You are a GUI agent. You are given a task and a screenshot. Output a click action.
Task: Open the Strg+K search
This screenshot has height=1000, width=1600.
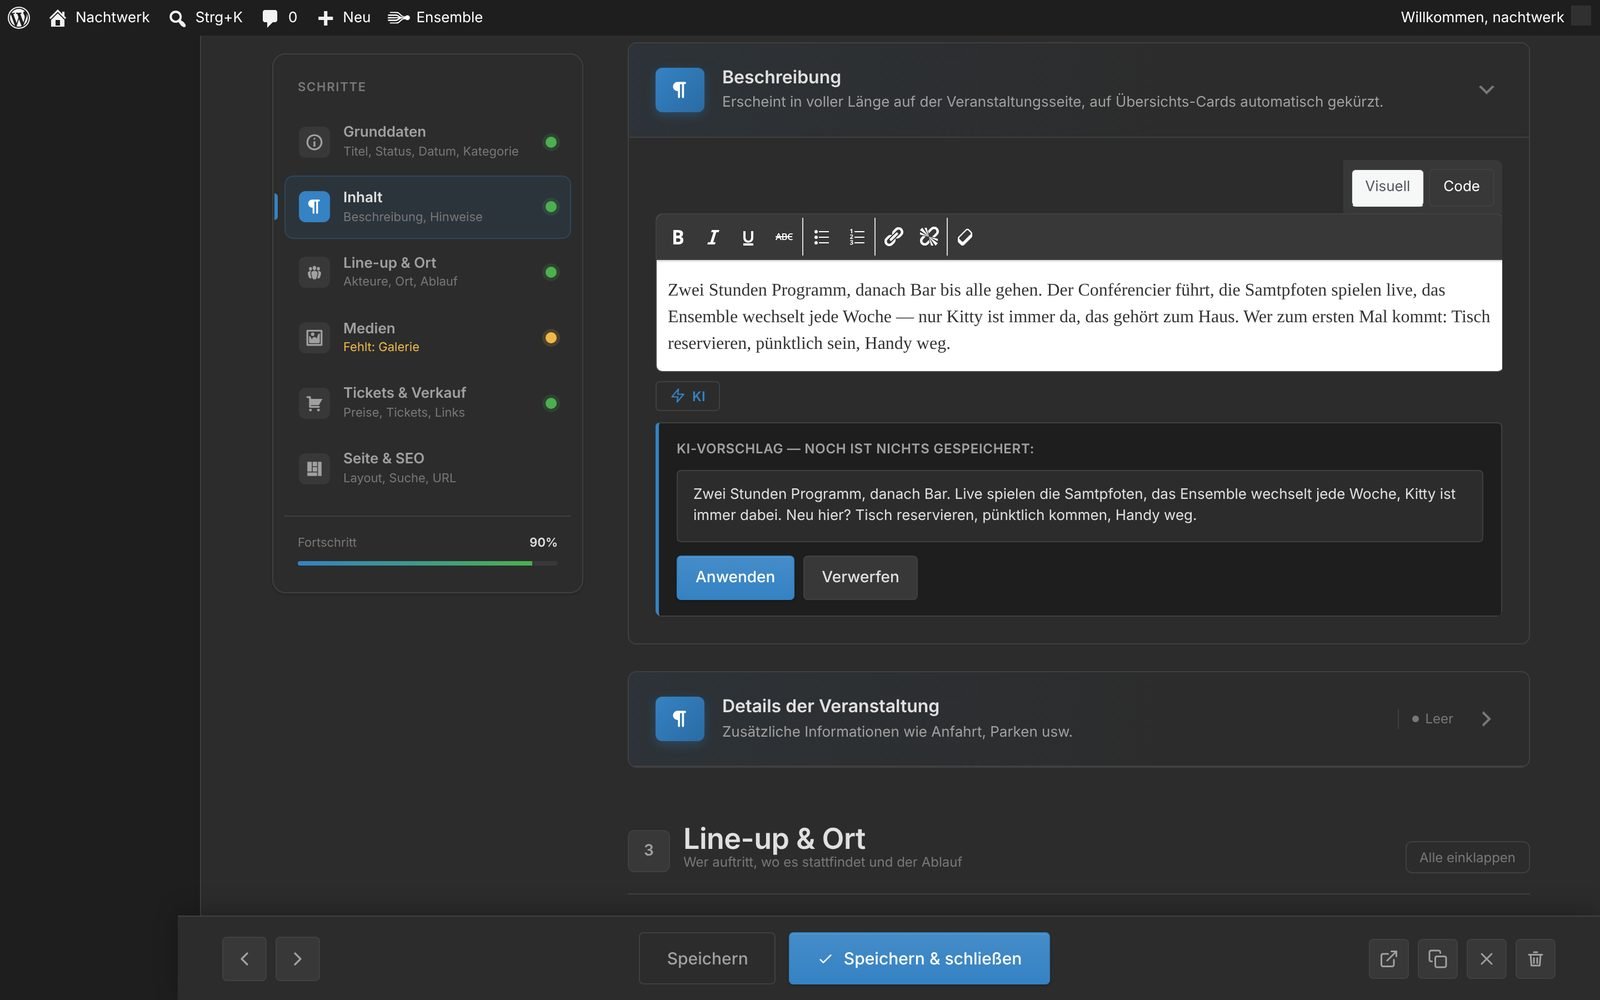(x=206, y=17)
